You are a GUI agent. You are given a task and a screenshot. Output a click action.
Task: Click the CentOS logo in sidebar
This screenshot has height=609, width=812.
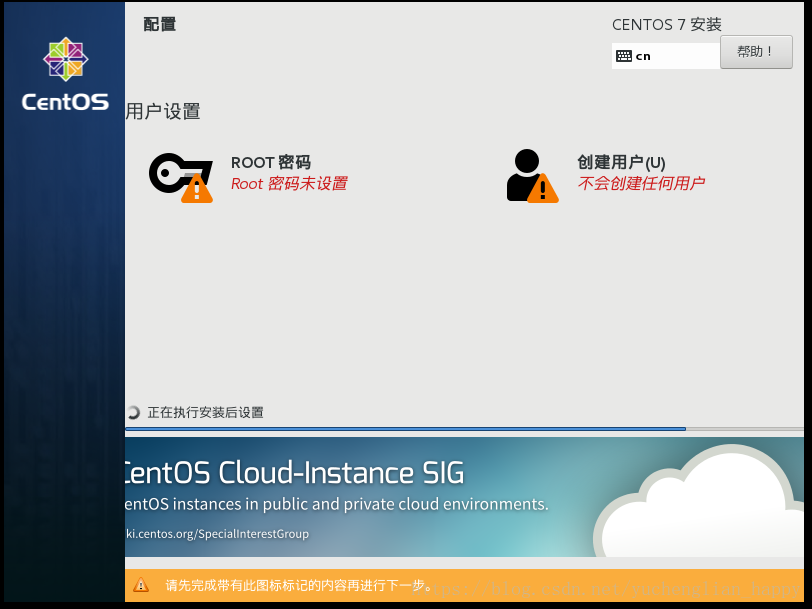pyautogui.click(x=65, y=74)
